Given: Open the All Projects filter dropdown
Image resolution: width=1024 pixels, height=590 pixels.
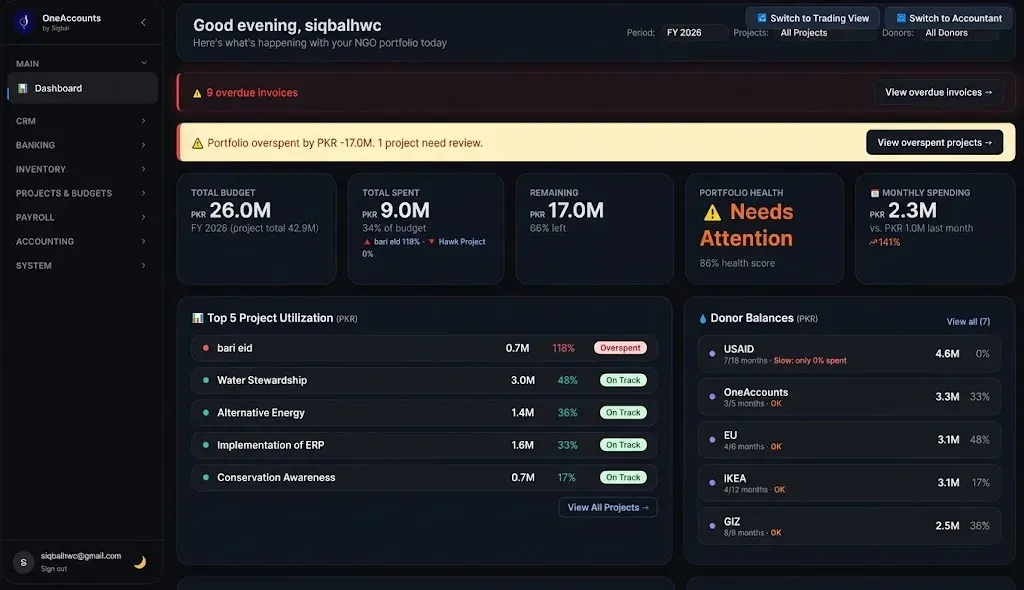Looking at the screenshot, I should coord(825,33).
